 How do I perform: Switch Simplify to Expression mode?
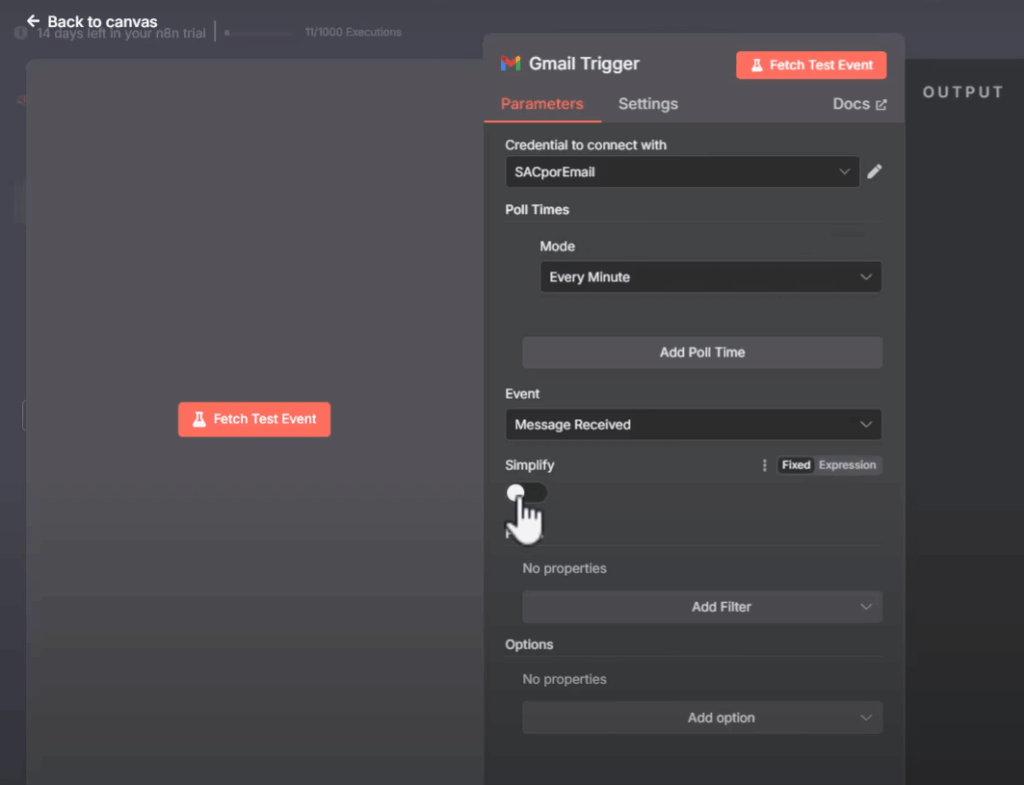pyautogui.click(x=847, y=465)
